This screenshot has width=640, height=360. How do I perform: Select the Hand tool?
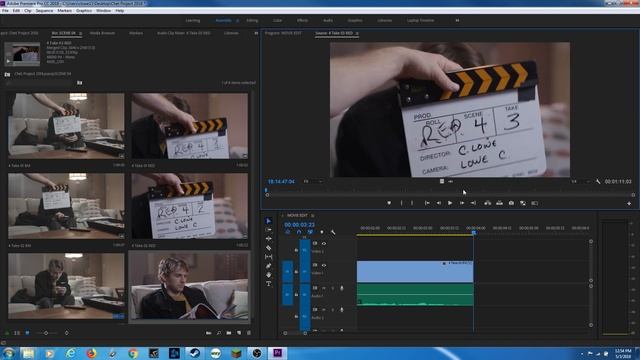(x=268, y=275)
